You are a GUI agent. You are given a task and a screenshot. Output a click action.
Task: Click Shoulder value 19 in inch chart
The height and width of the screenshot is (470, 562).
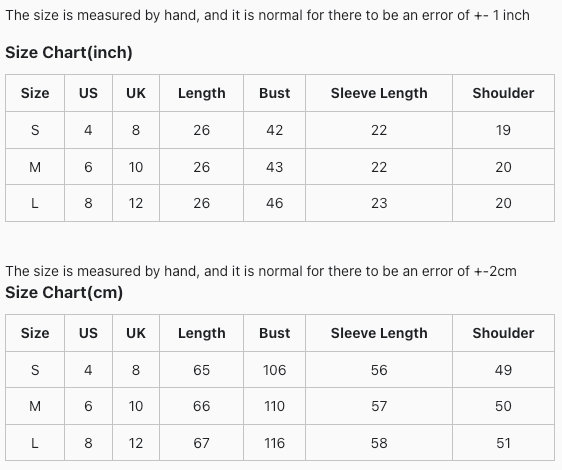tap(503, 130)
